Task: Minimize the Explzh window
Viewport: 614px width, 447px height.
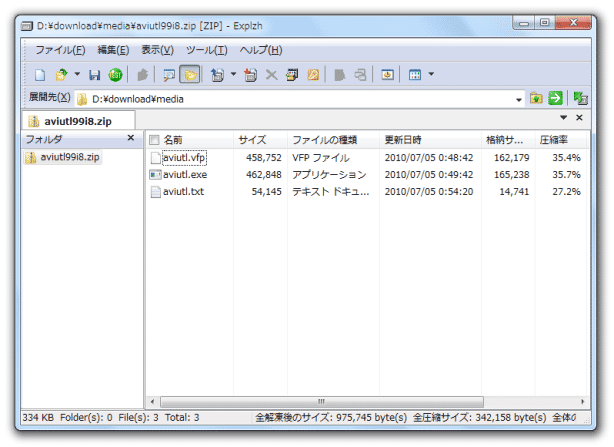Action: click(524, 23)
